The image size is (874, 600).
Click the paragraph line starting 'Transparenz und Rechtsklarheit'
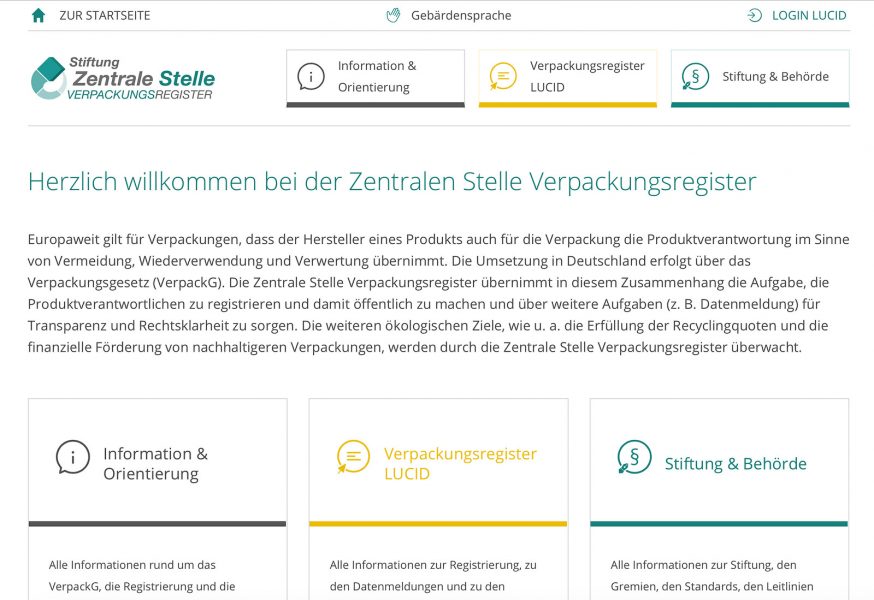coord(428,326)
